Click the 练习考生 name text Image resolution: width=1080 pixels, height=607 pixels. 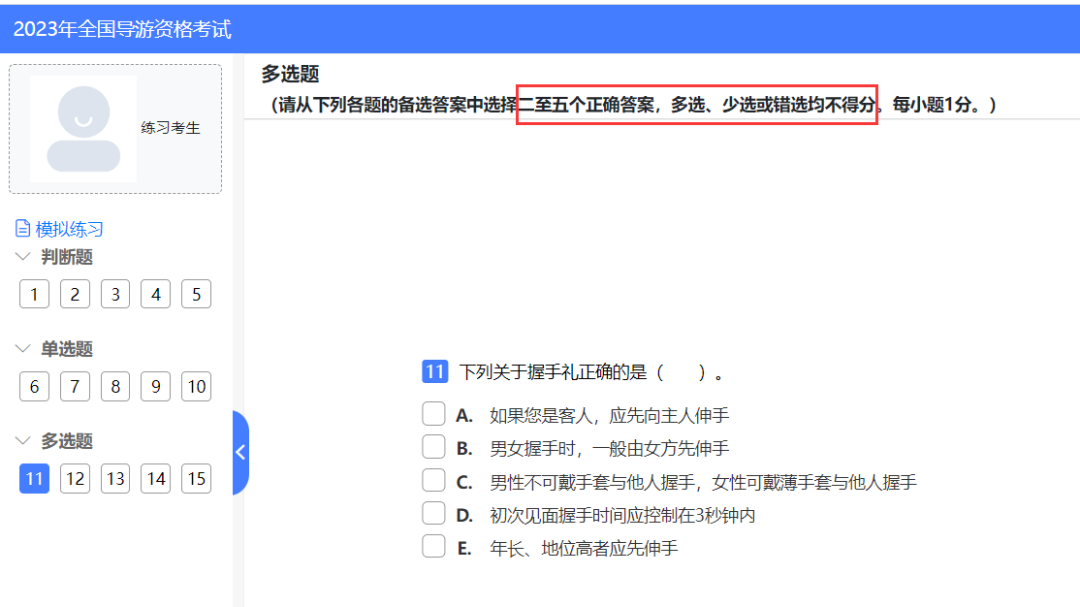(170, 128)
